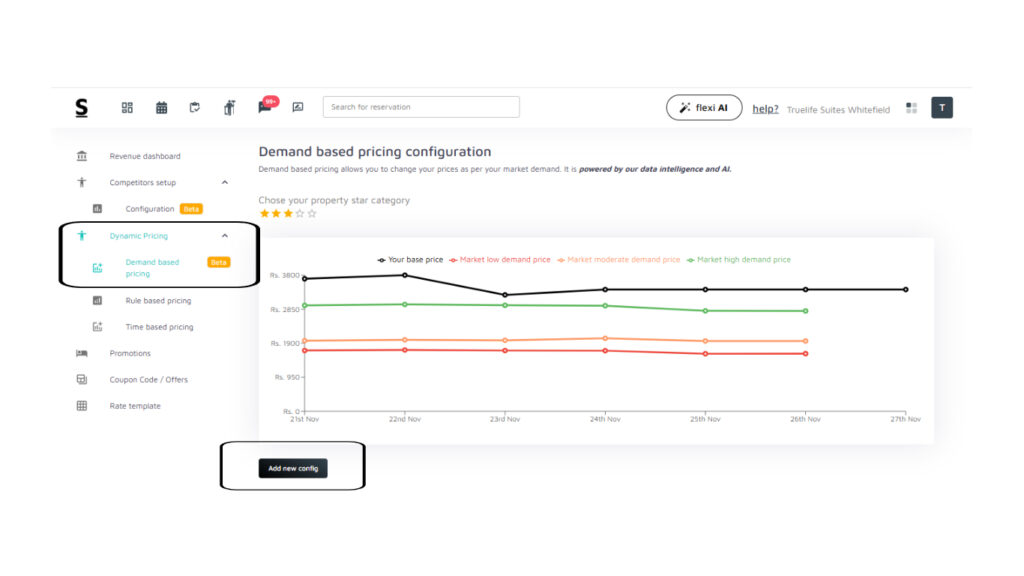1024x576 pixels.
Task: Click the checked calendar task icon
Action: pyautogui.click(x=195, y=107)
